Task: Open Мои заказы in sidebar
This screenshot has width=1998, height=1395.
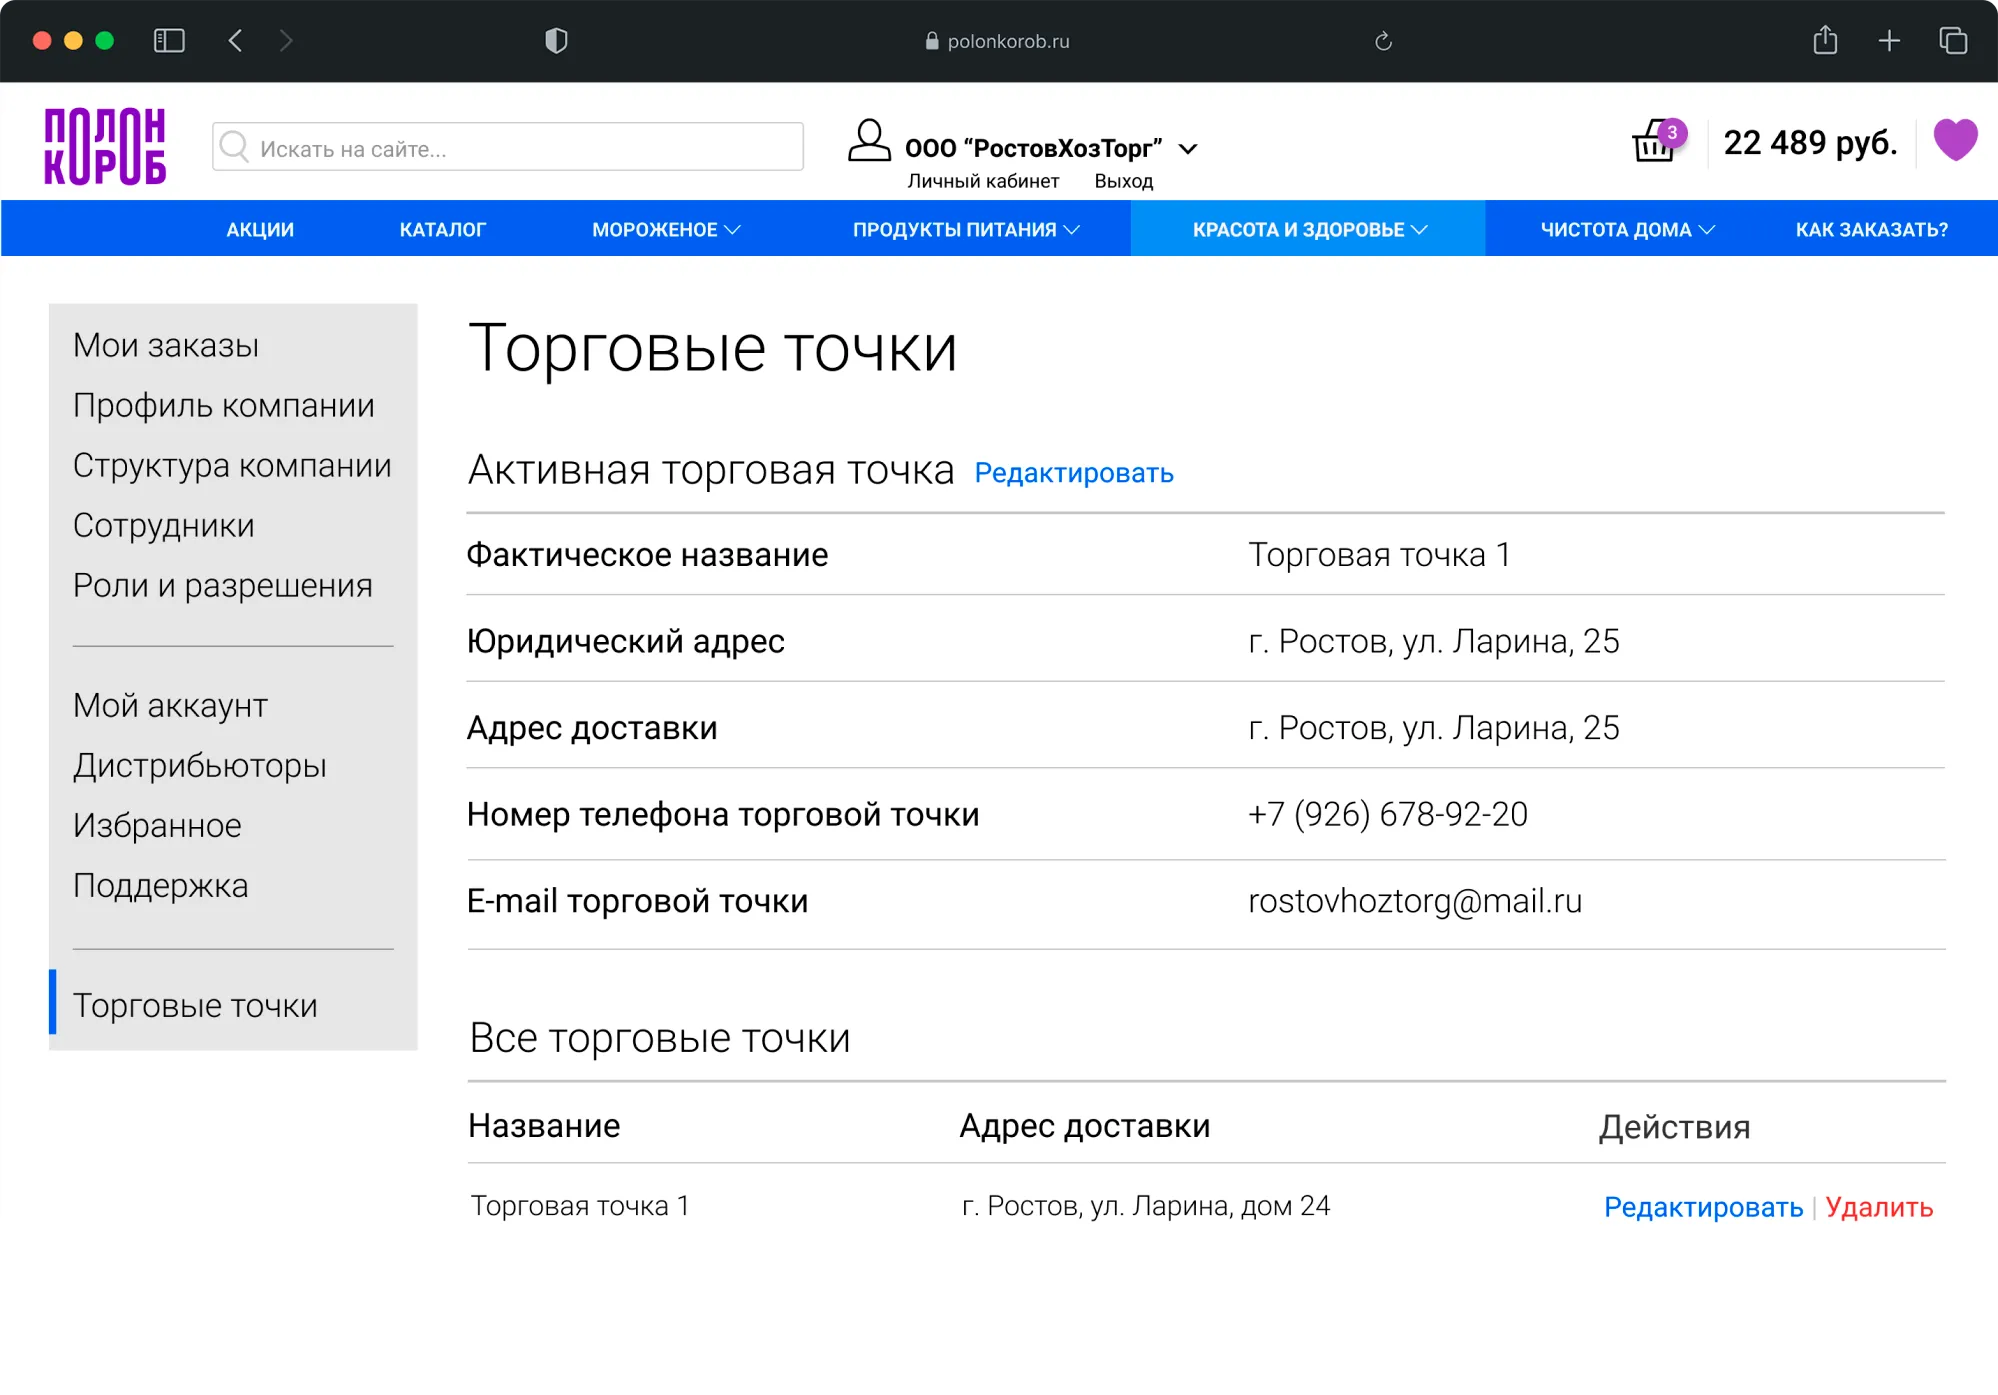Action: pos(166,345)
